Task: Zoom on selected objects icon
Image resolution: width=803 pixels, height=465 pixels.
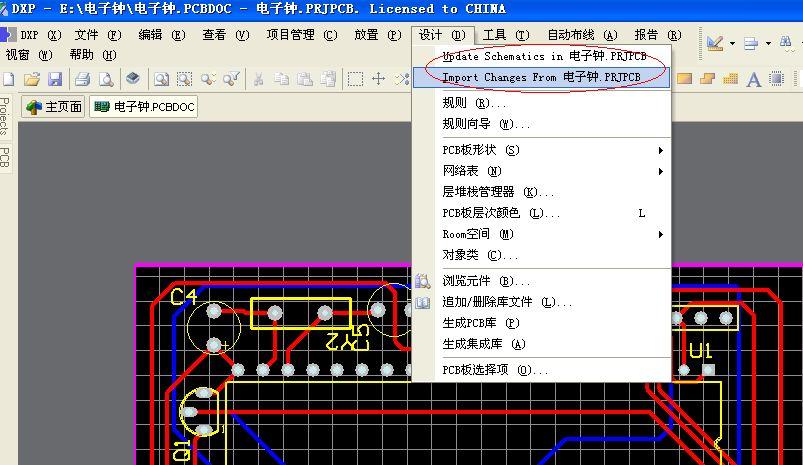Action: click(x=207, y=79)
